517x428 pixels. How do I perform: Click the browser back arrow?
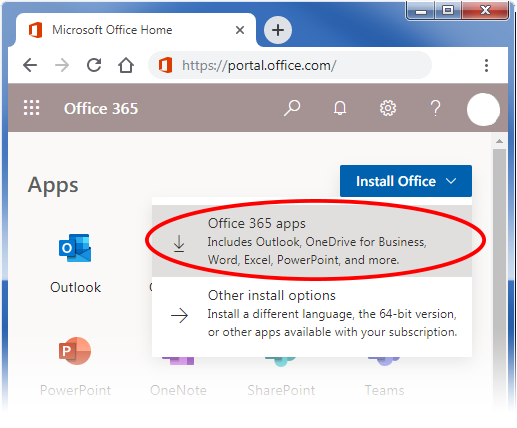(30, 65)
